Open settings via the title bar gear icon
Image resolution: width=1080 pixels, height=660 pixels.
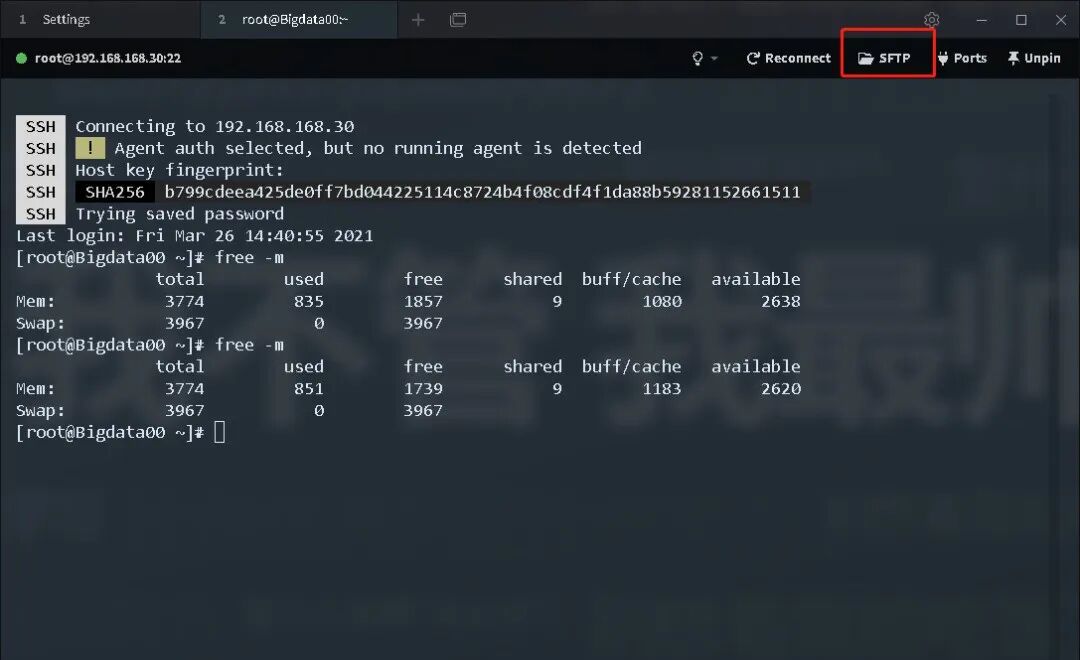click(x=931, y=20)
